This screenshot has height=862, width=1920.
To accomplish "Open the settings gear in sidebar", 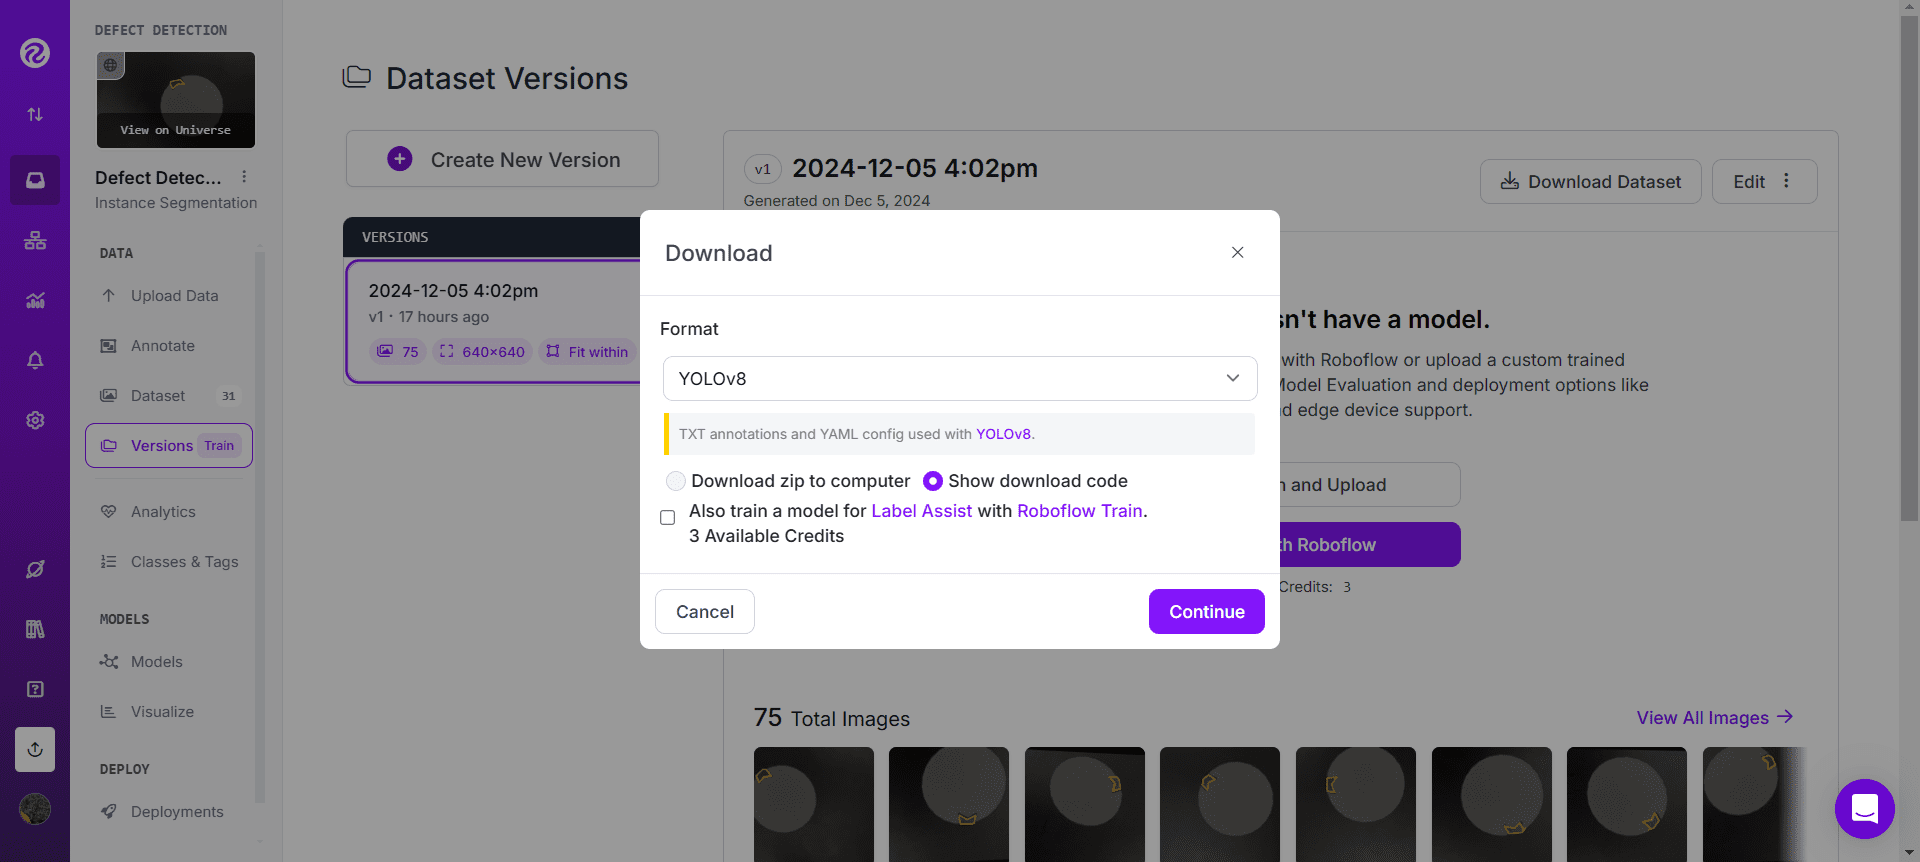I will (35, 420).
